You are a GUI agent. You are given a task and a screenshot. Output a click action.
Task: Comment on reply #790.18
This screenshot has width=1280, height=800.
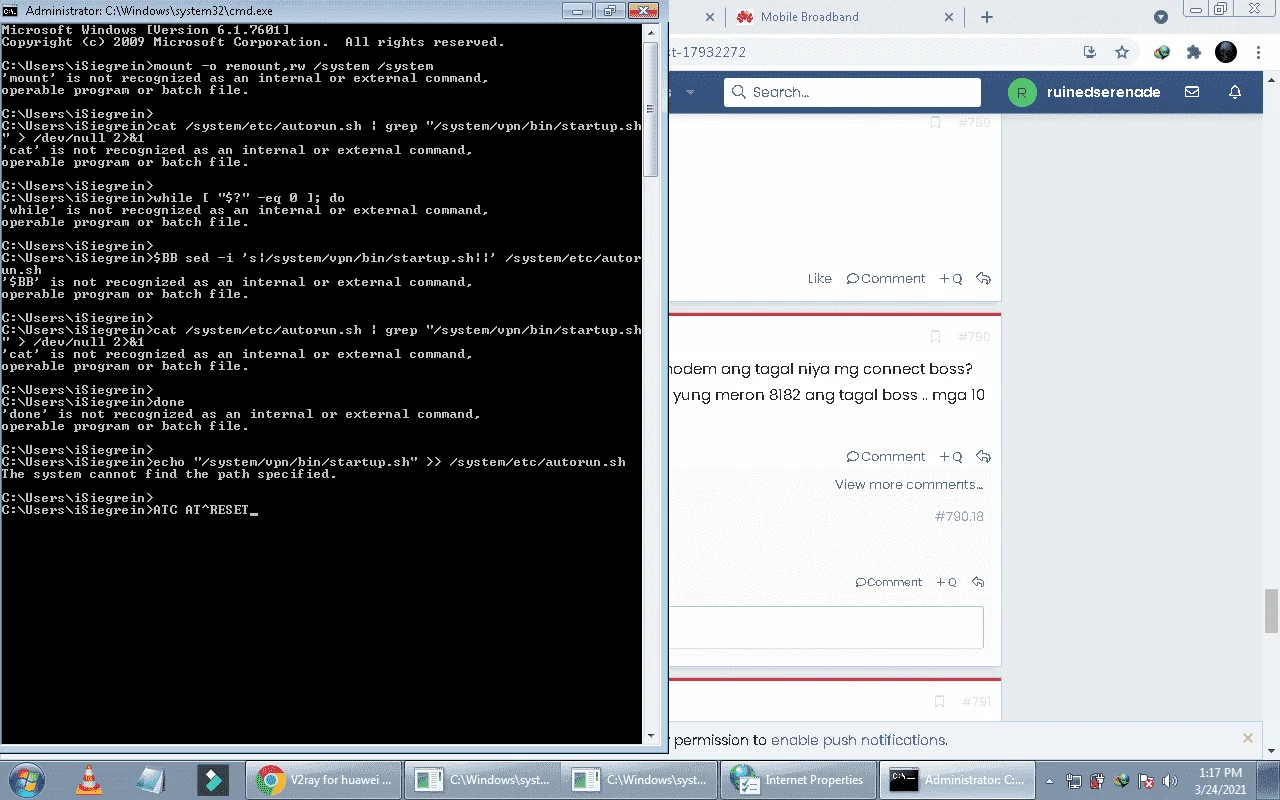(x=889, y=582)
